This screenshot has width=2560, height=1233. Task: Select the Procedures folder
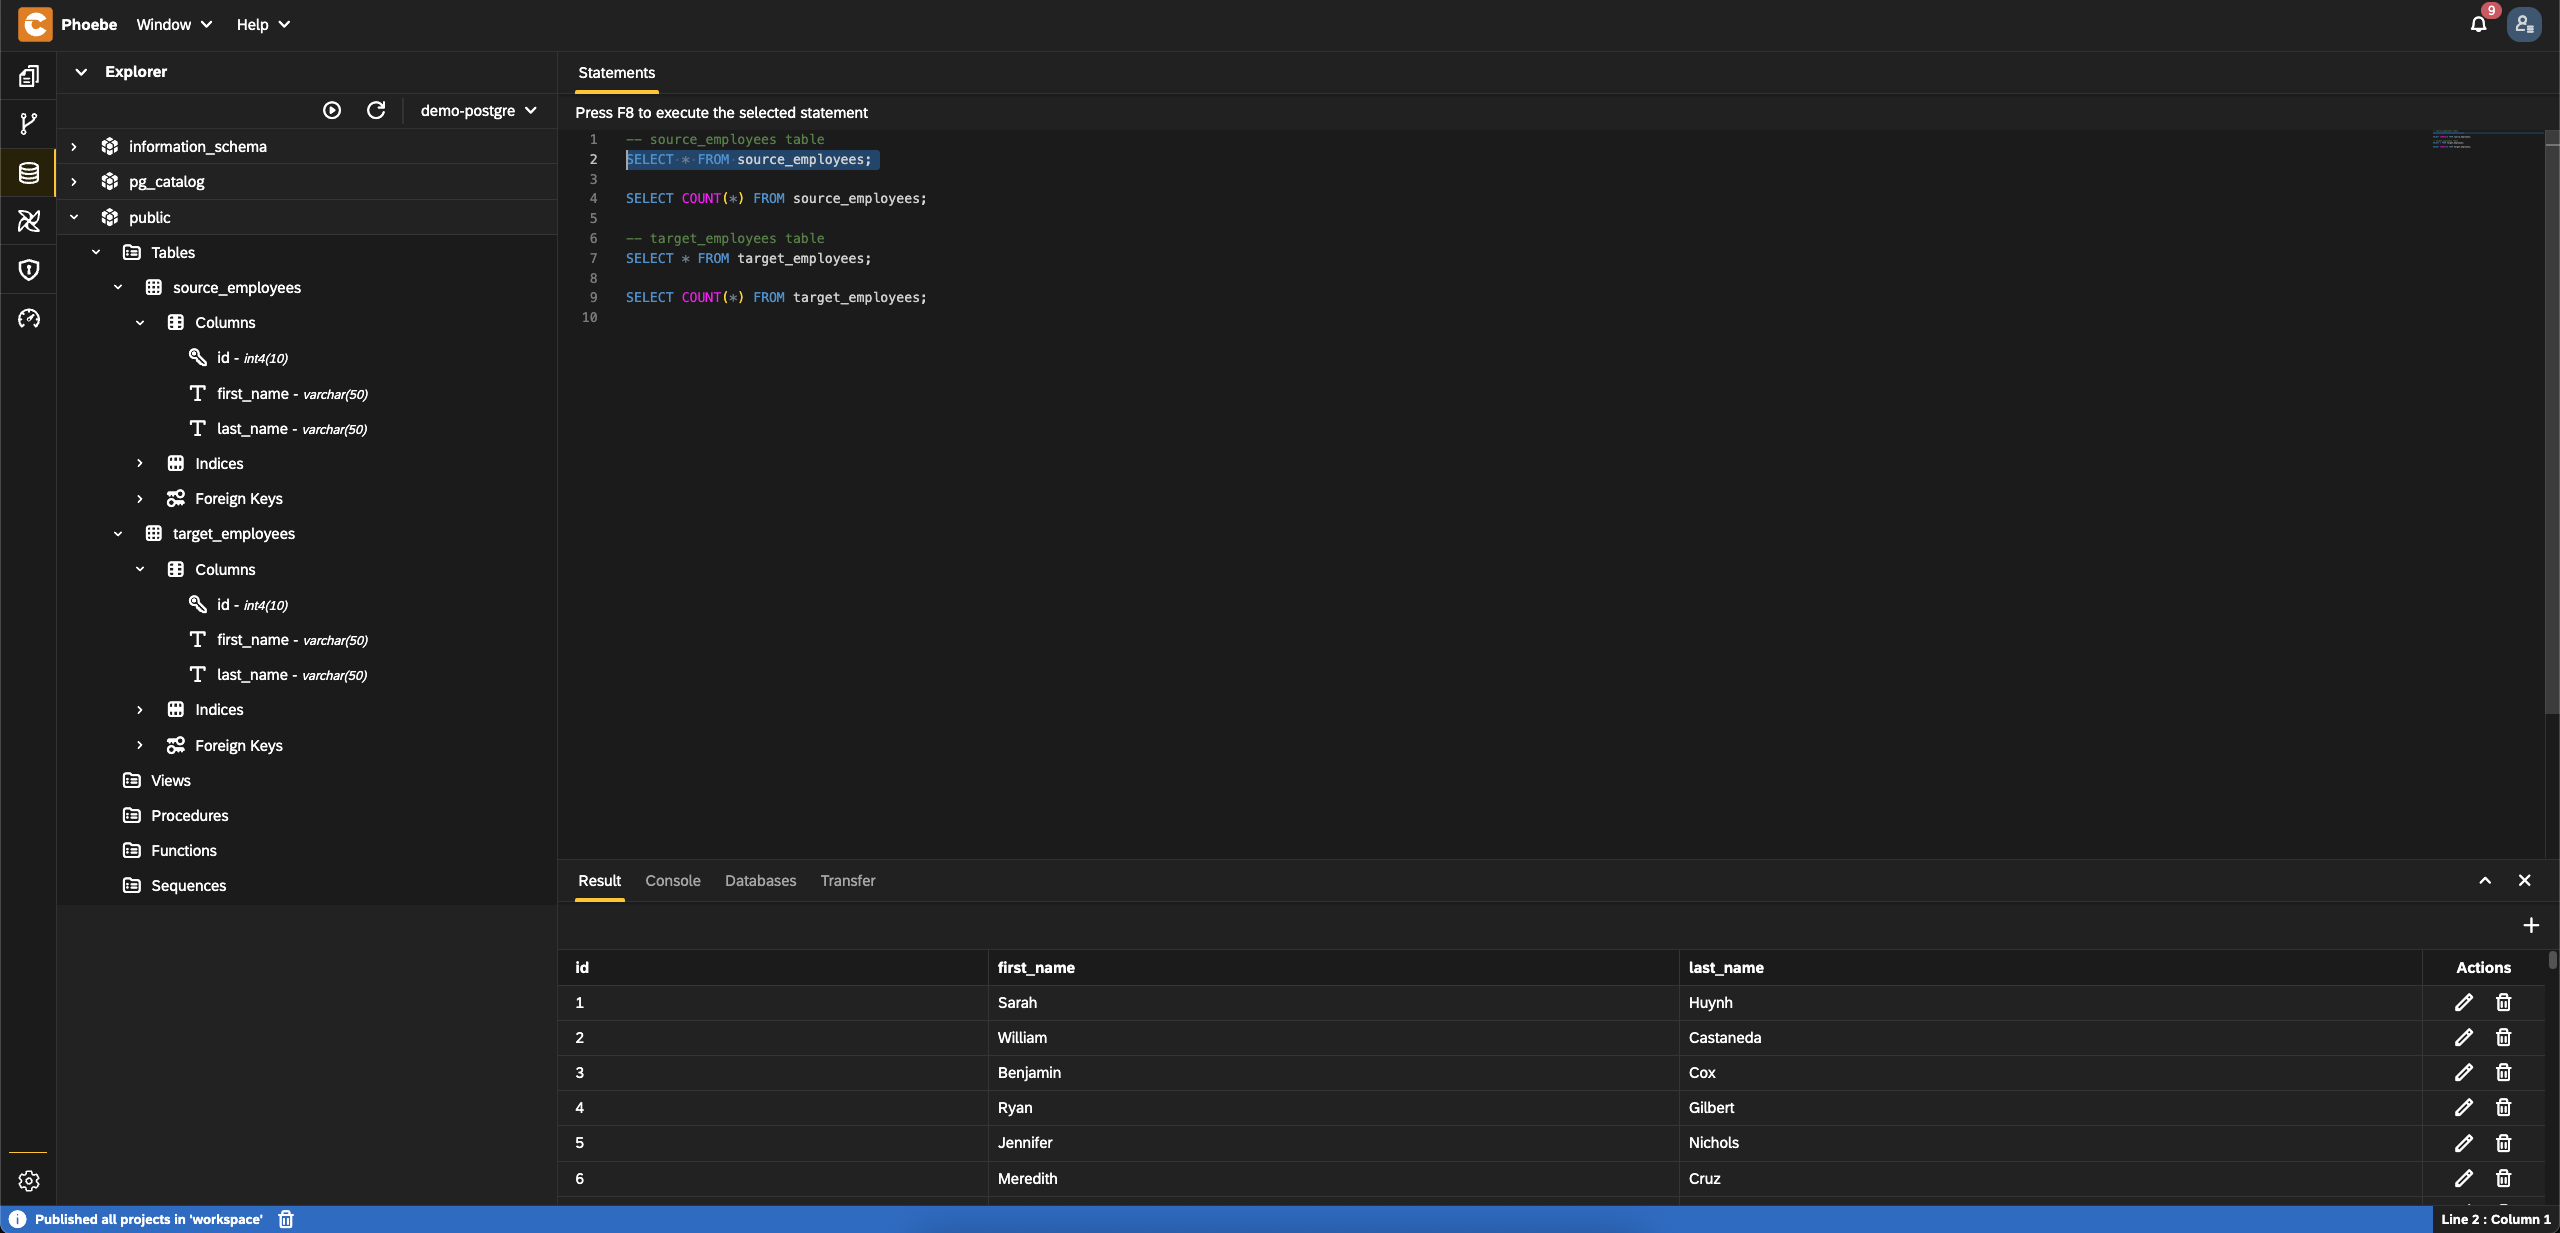tap(189, 815)
